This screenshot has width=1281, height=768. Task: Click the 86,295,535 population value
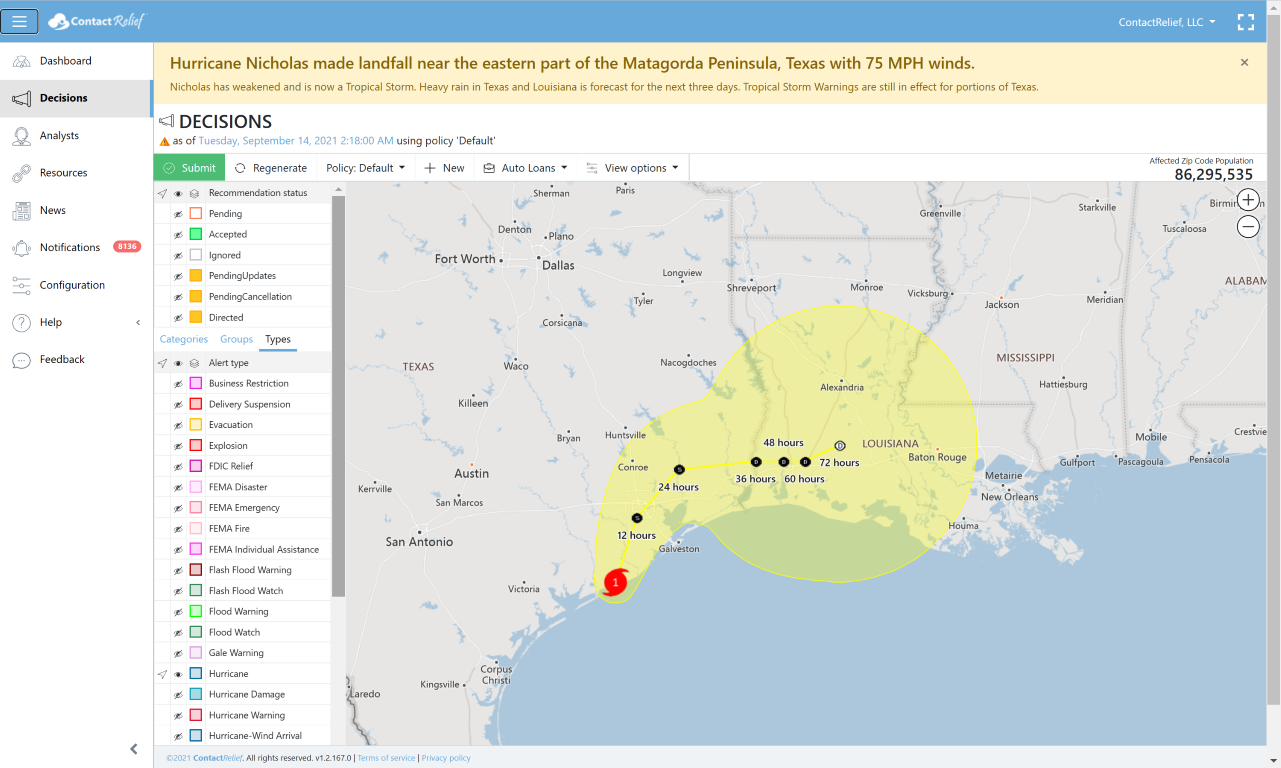pos(1213,174)
